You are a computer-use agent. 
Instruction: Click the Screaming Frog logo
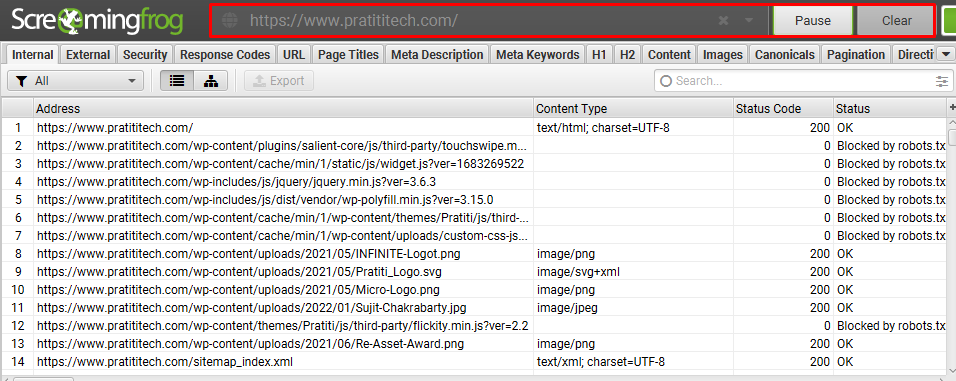pyautogui.click(x=97, y=20)
